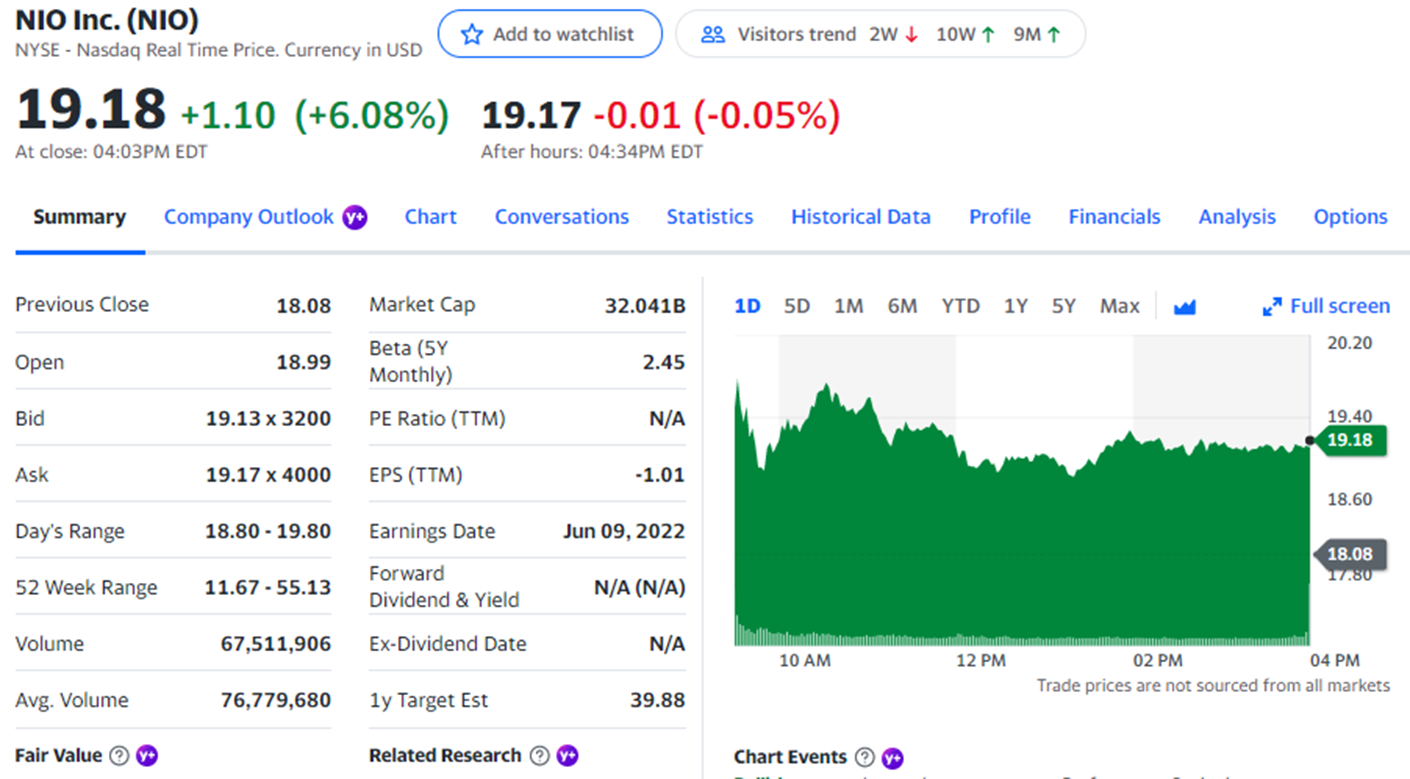Click the 2W visitors trend label
The image size is (1410, 779).
point(883,34)
